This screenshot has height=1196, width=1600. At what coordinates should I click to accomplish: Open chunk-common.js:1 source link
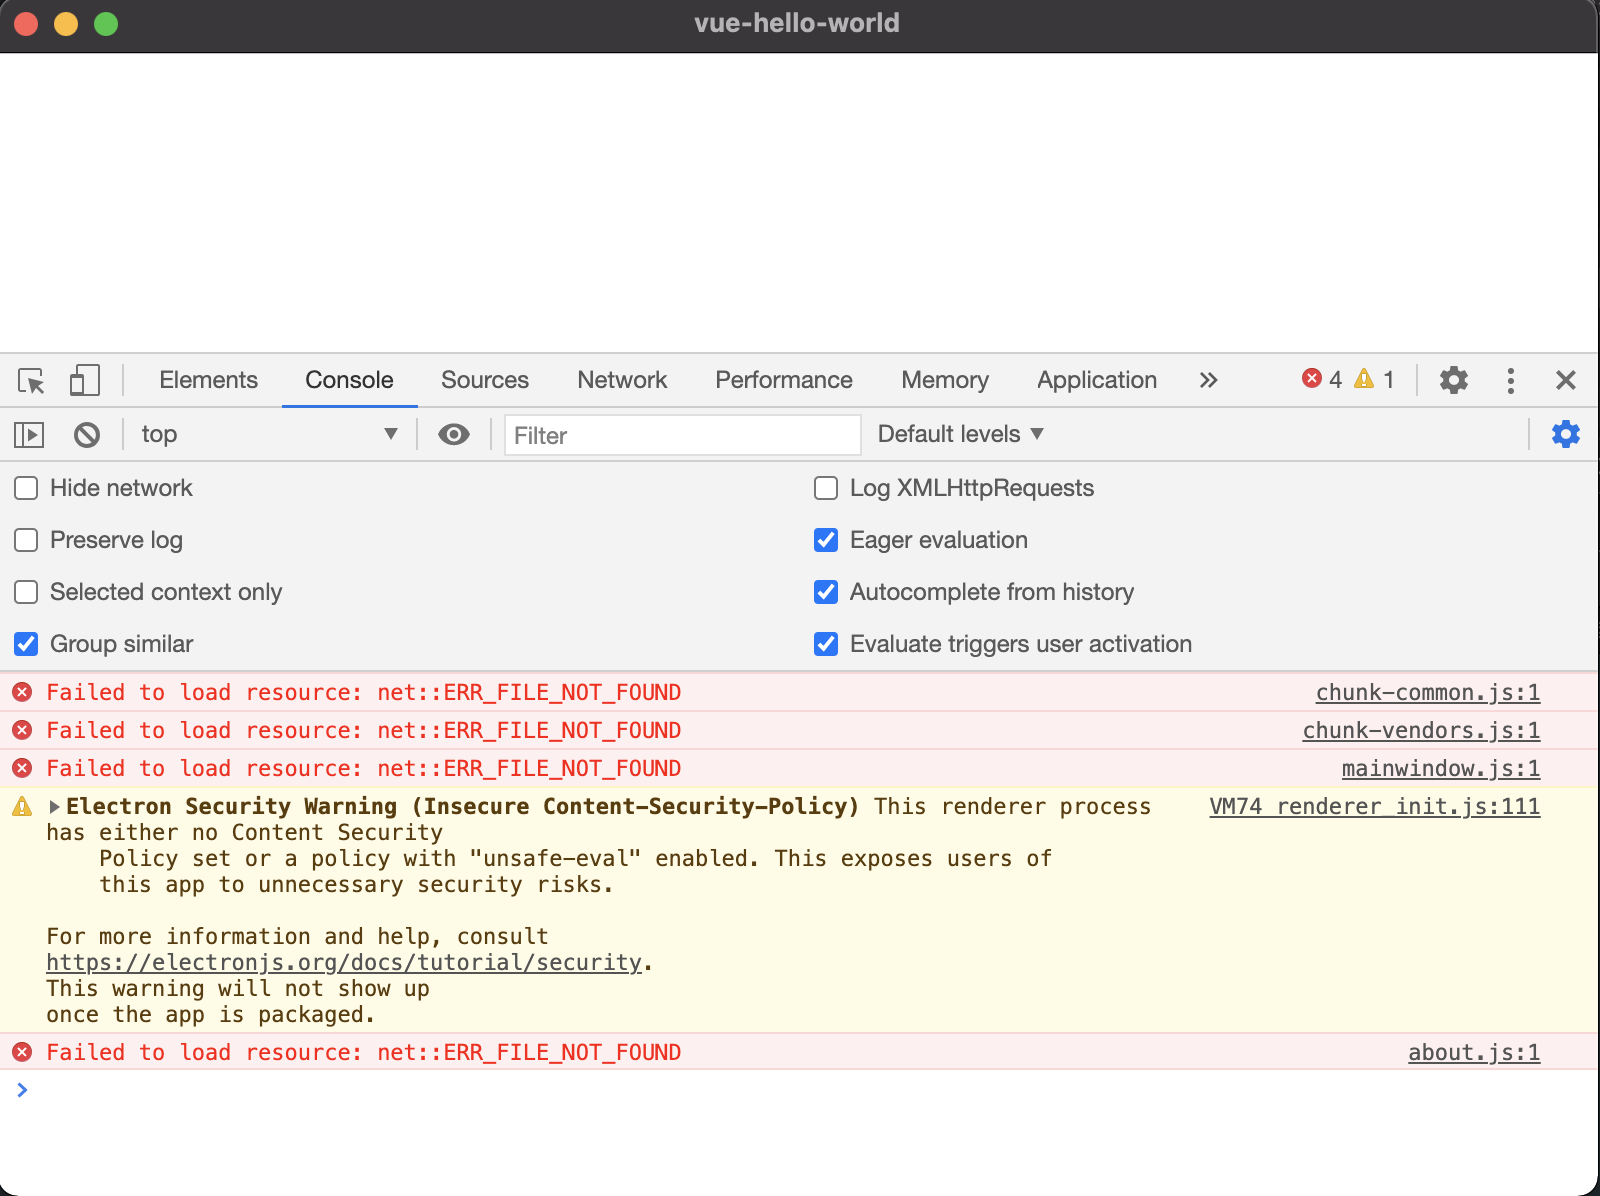pyautogui.click(x=1428, y=692)
